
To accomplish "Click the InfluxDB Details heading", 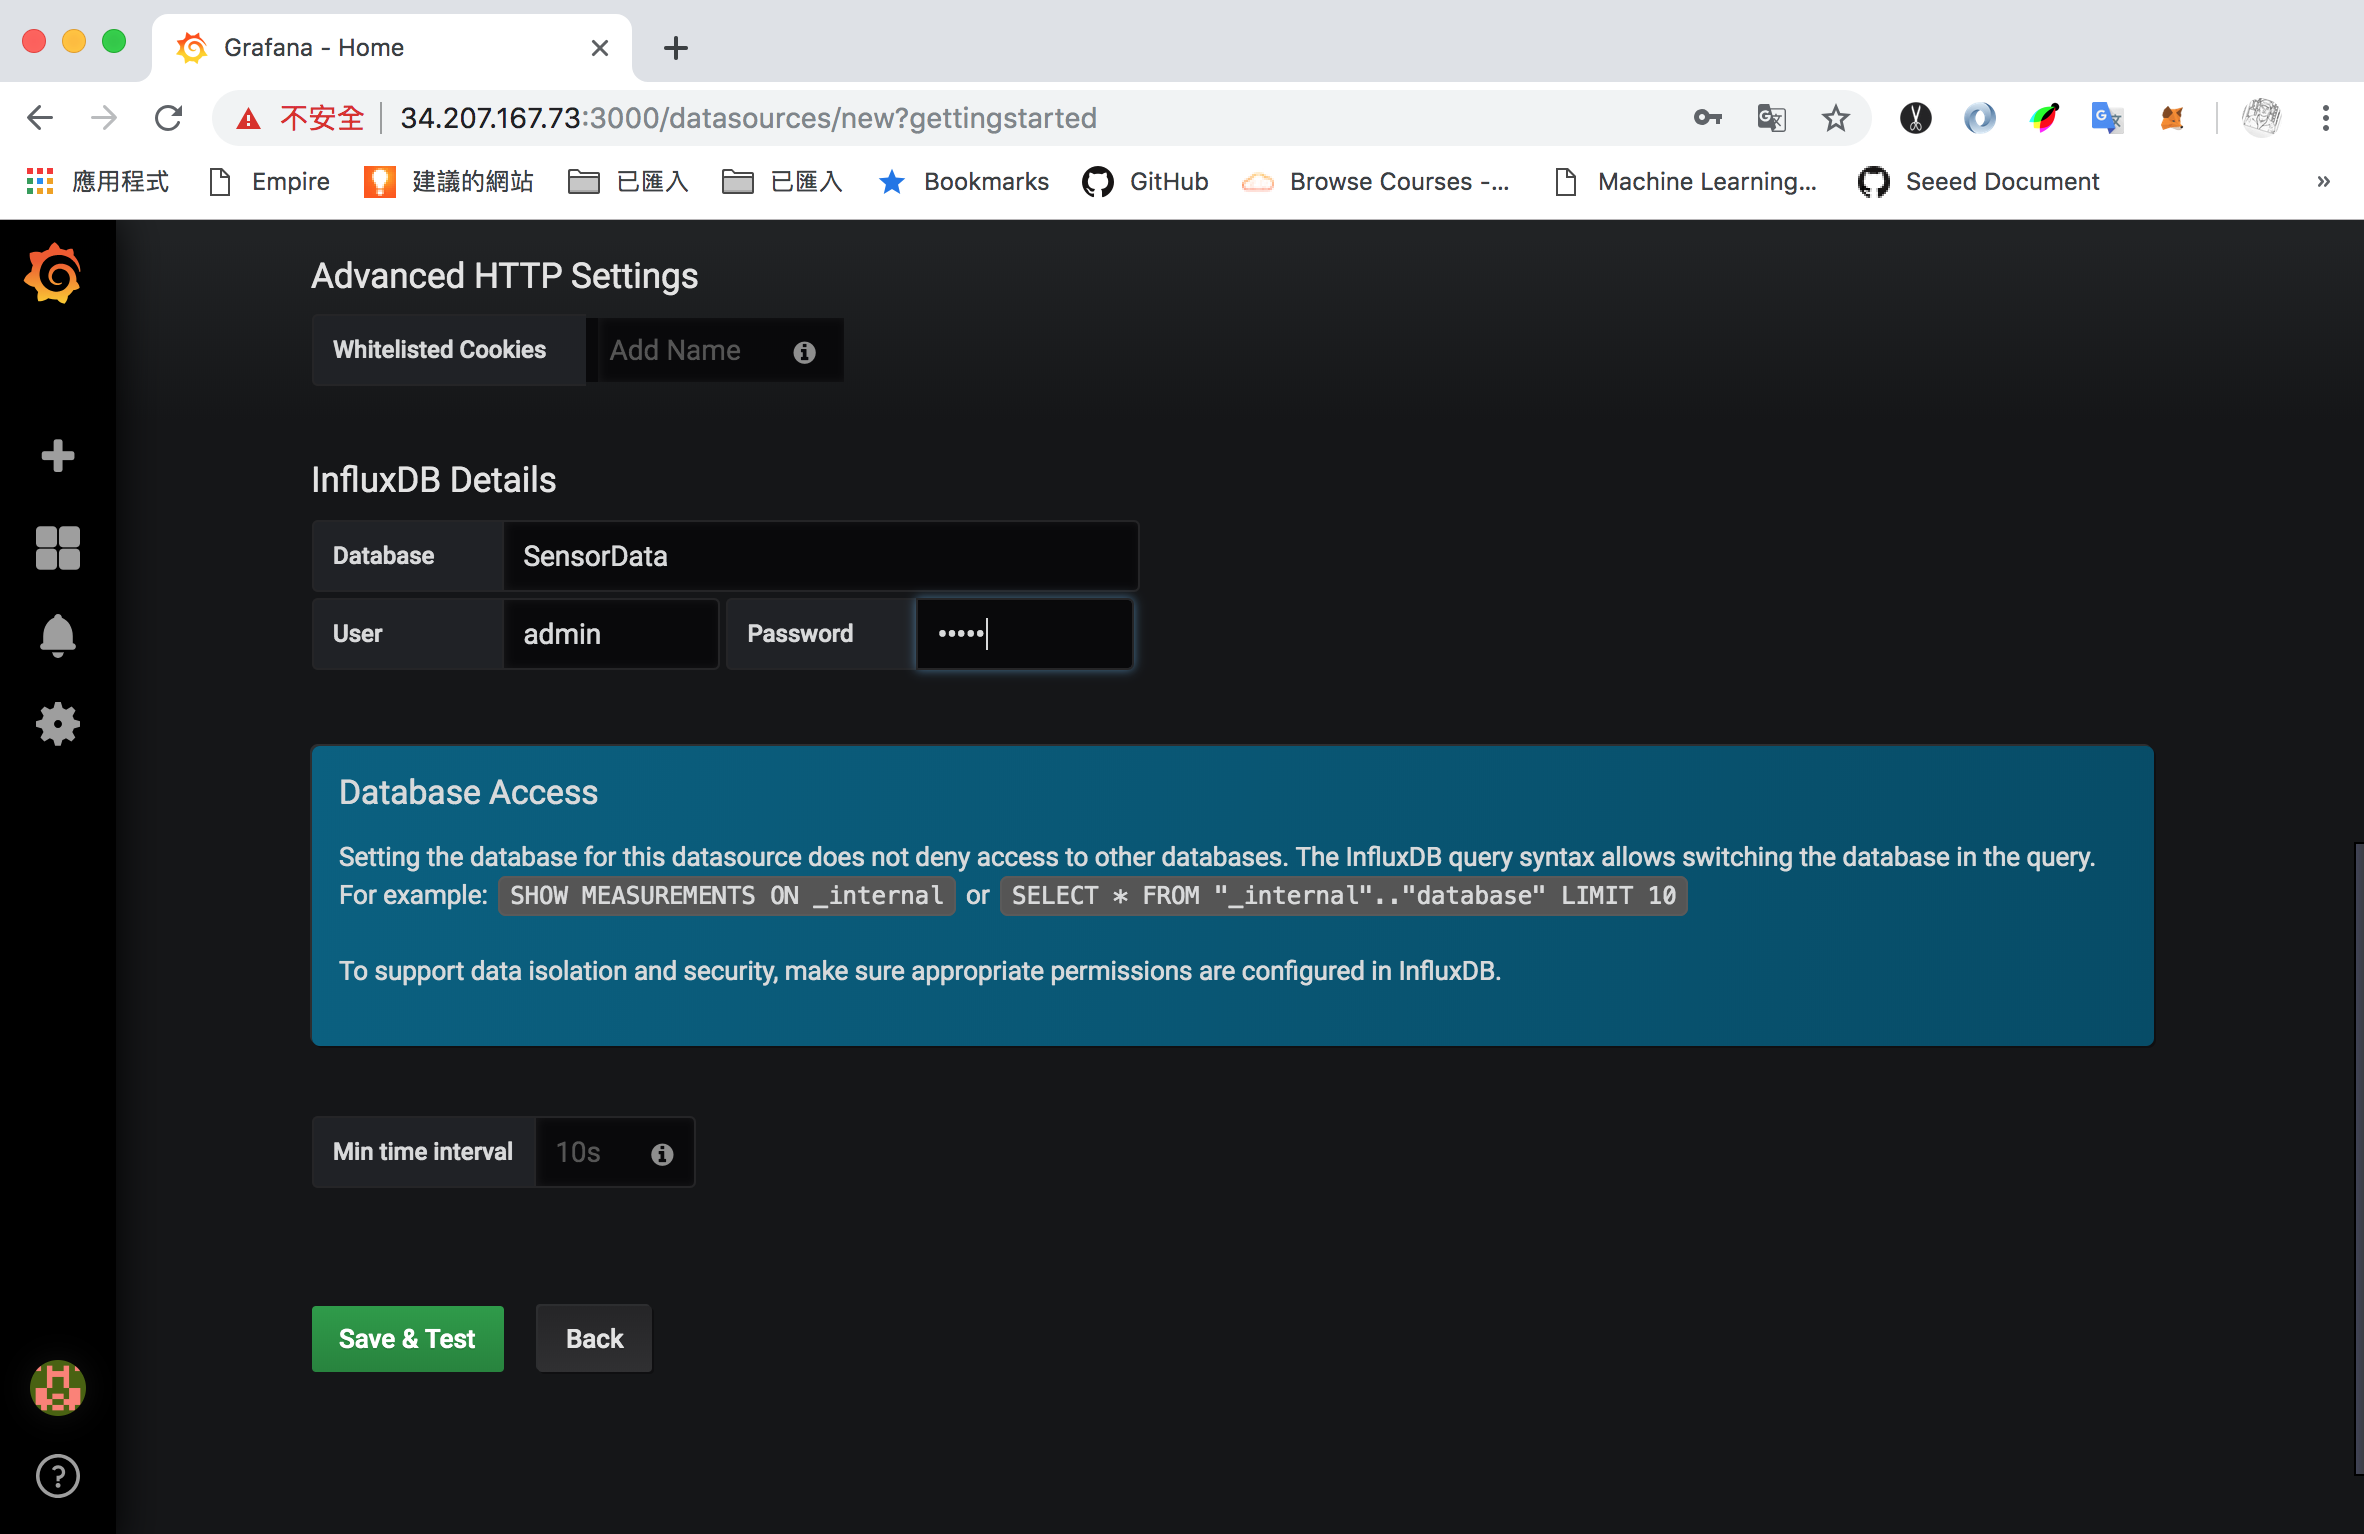I will pos(434,480).
